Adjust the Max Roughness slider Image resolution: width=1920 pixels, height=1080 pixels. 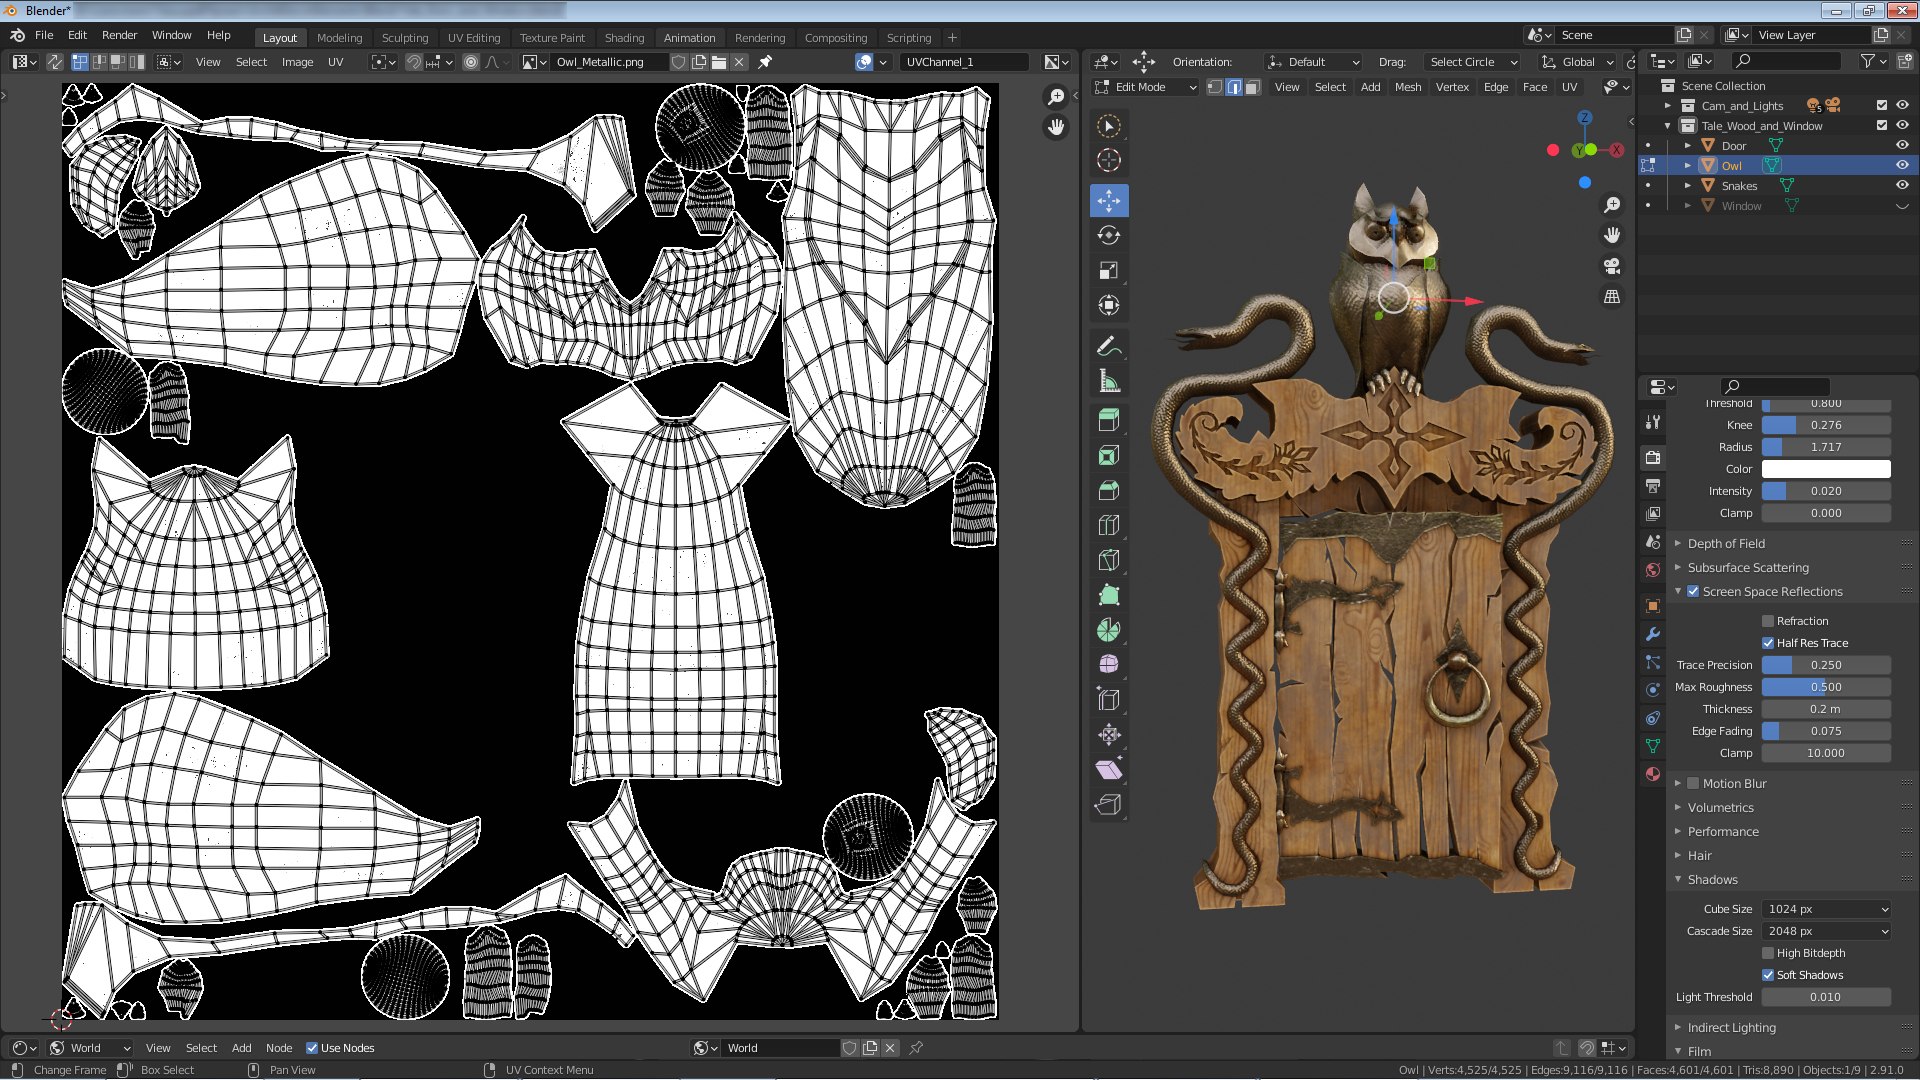pyautogui.click(x=1826, y=687)
